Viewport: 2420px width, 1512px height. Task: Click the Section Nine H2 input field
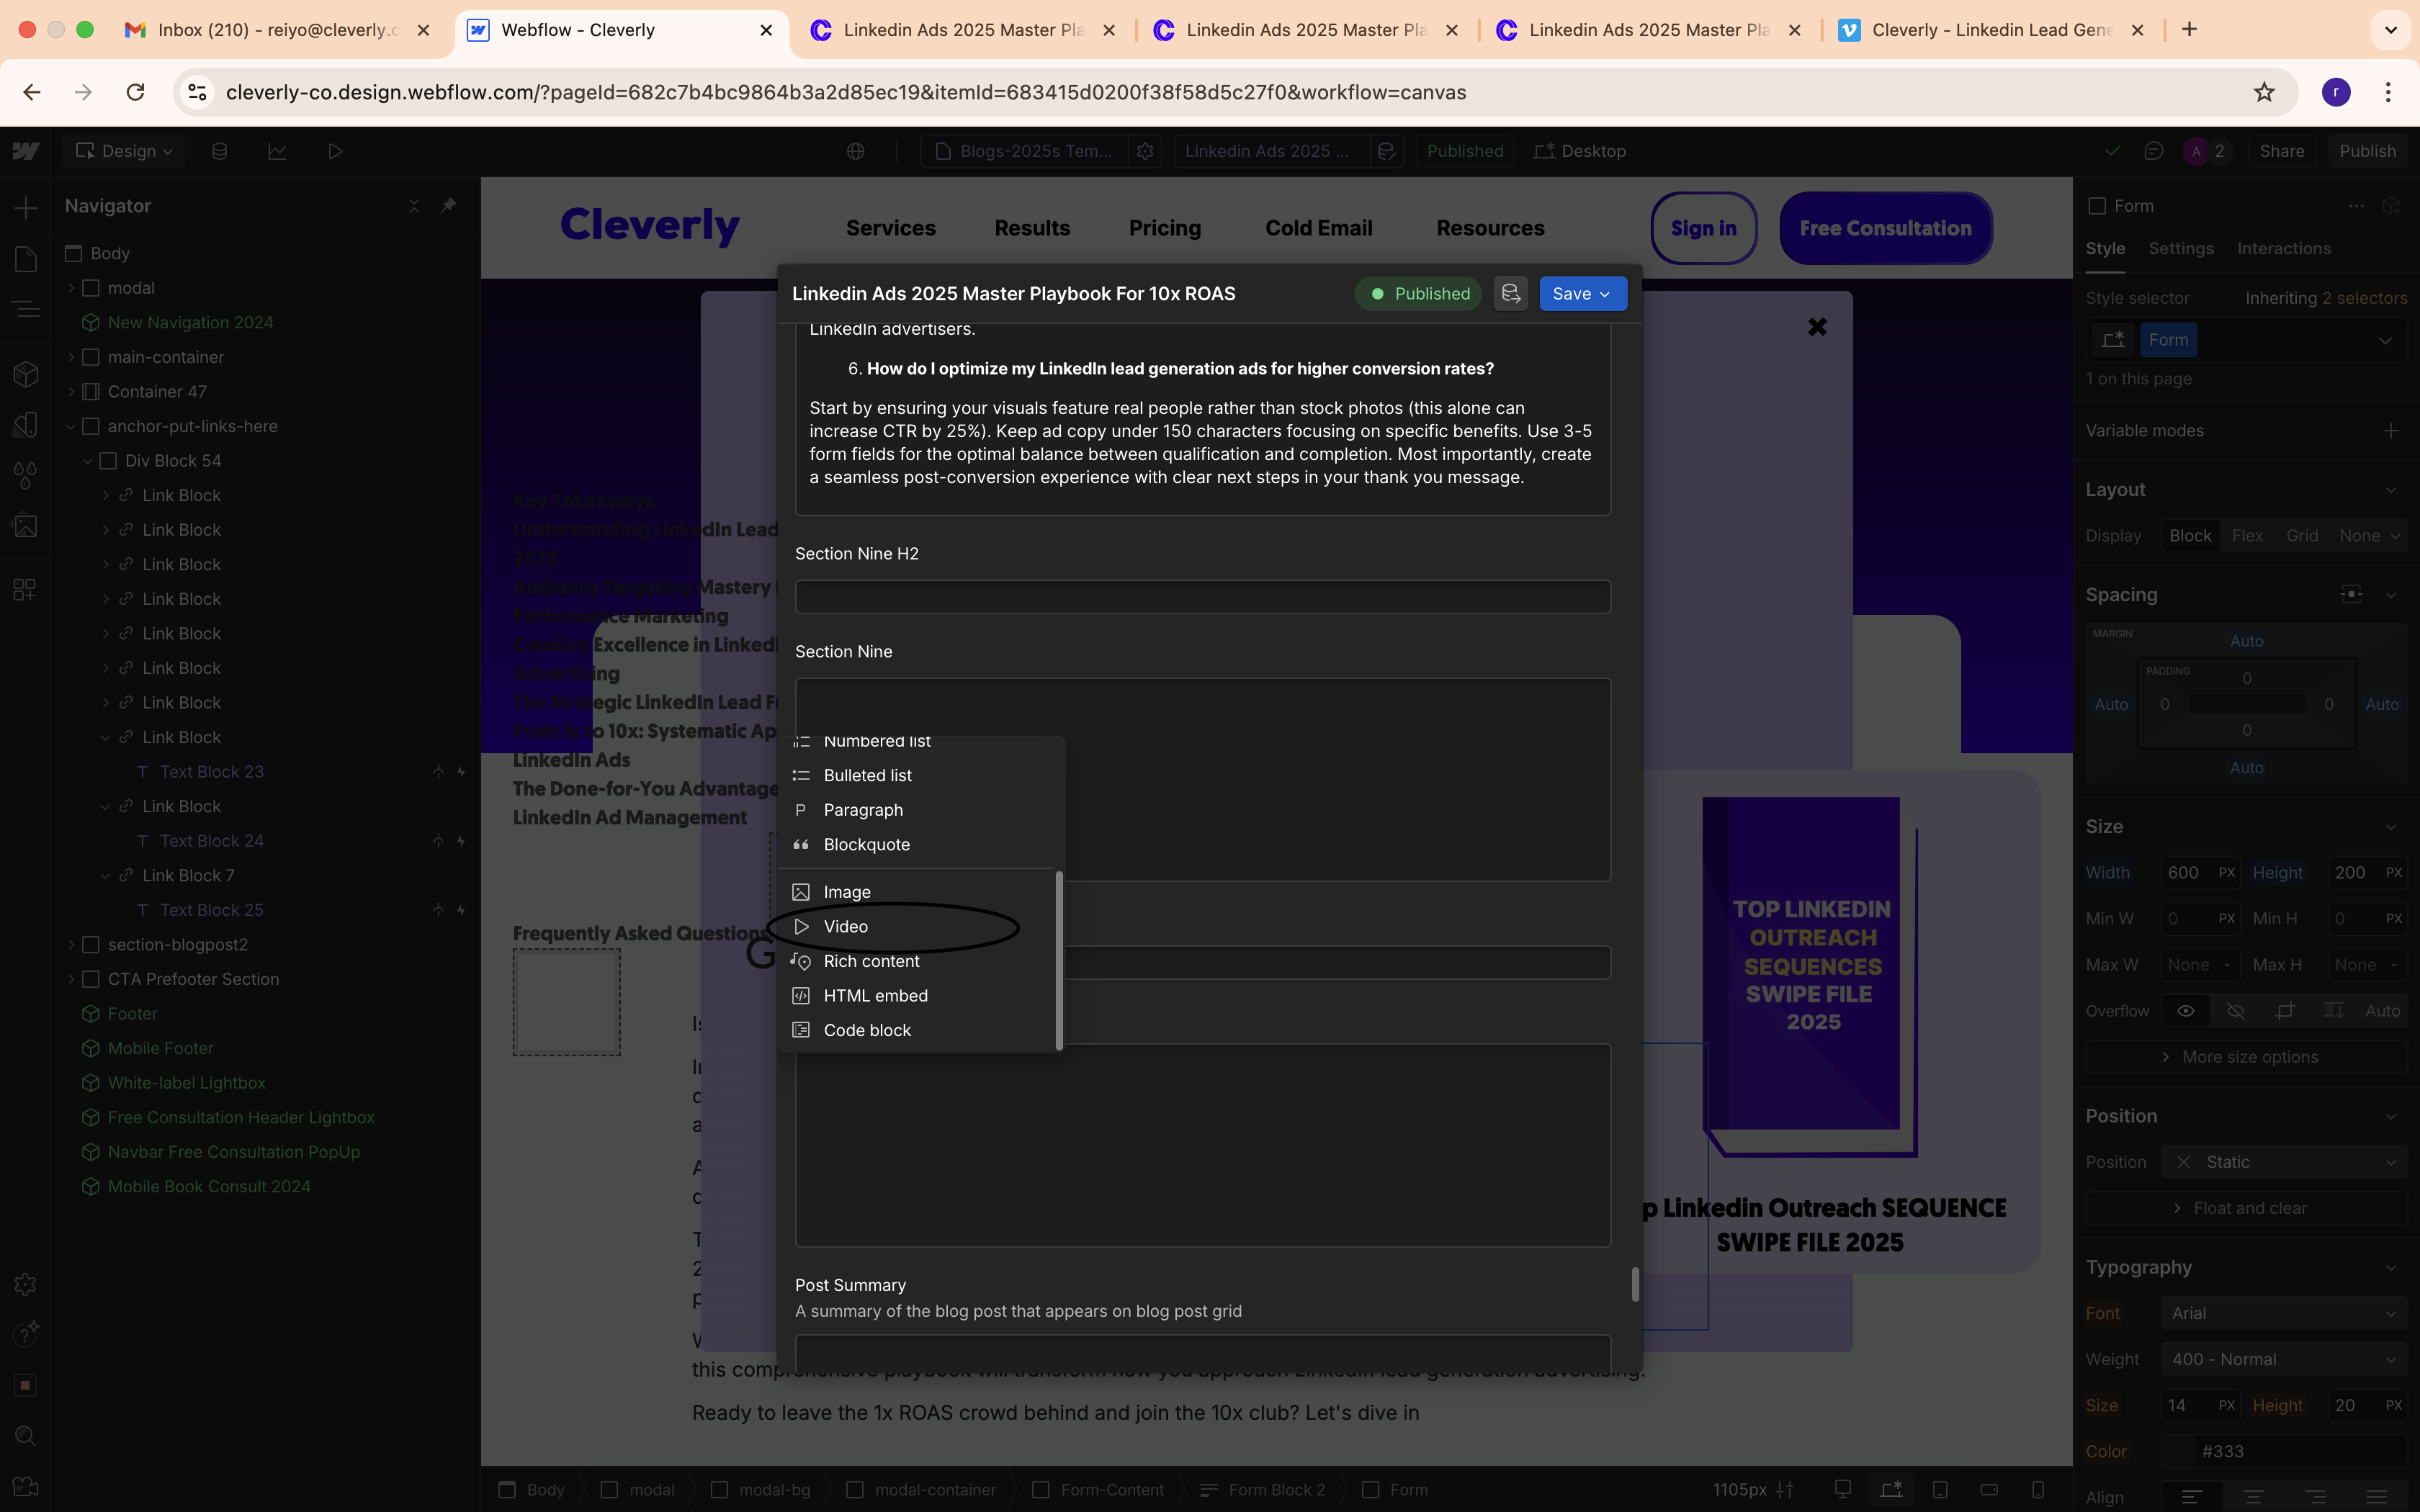[x=1202, y=597]
